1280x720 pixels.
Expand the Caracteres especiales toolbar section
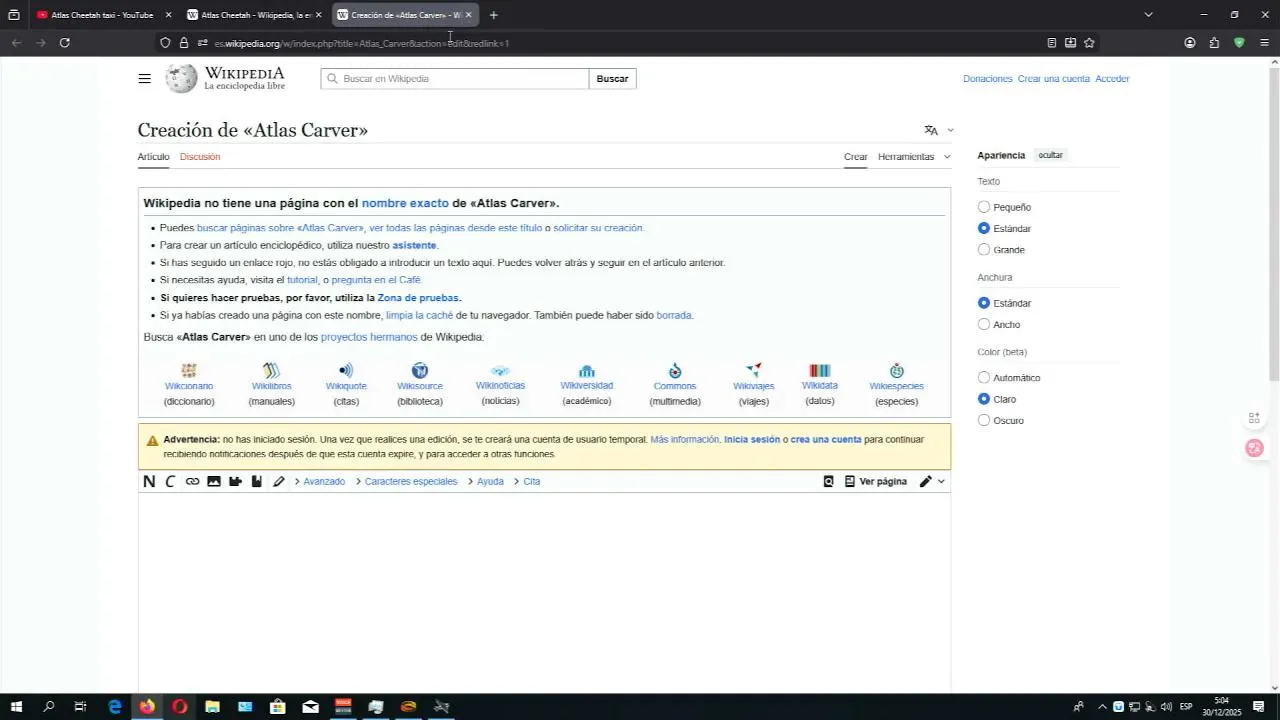pyautogui.click(x=405, y=481)
